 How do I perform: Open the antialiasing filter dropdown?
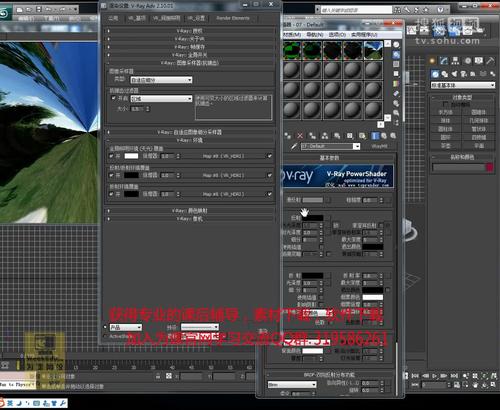click(161, 99)
